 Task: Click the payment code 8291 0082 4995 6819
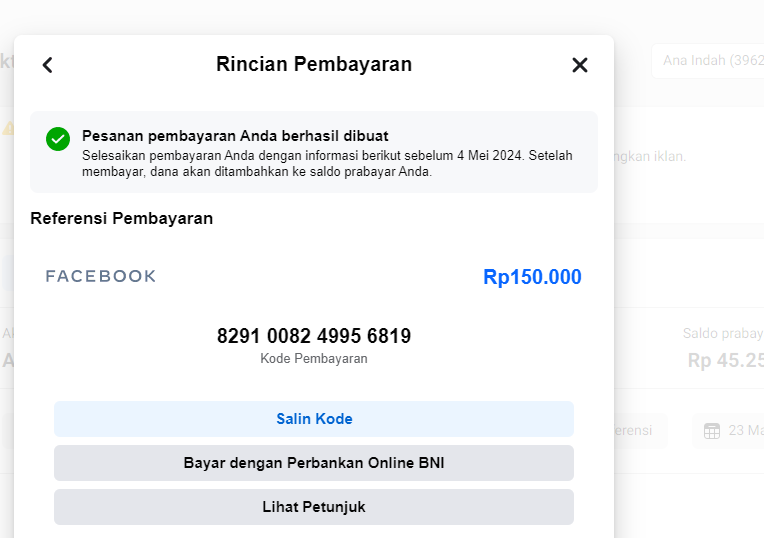(x=314, y=336)
